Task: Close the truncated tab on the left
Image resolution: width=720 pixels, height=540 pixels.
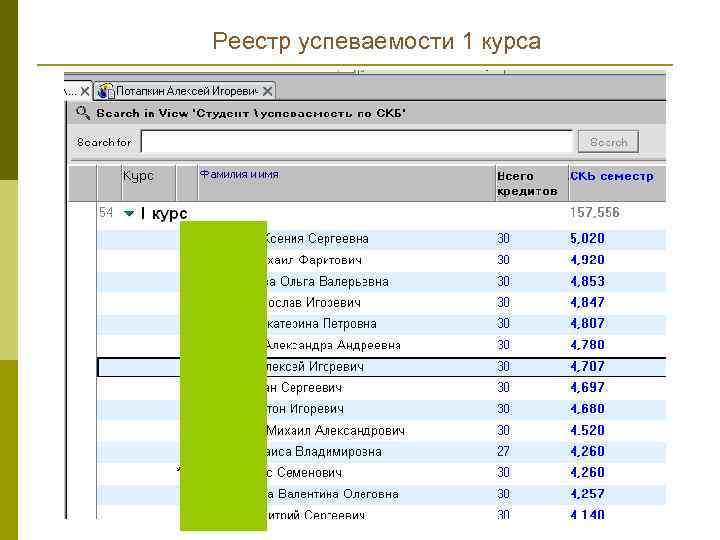Action: click(84, 91)
